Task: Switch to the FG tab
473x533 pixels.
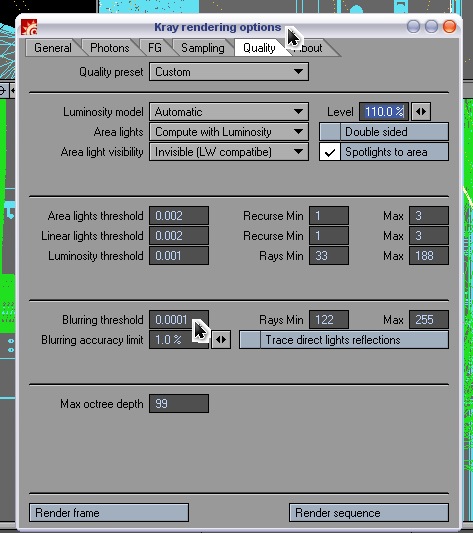Action: tap(155, 48)
